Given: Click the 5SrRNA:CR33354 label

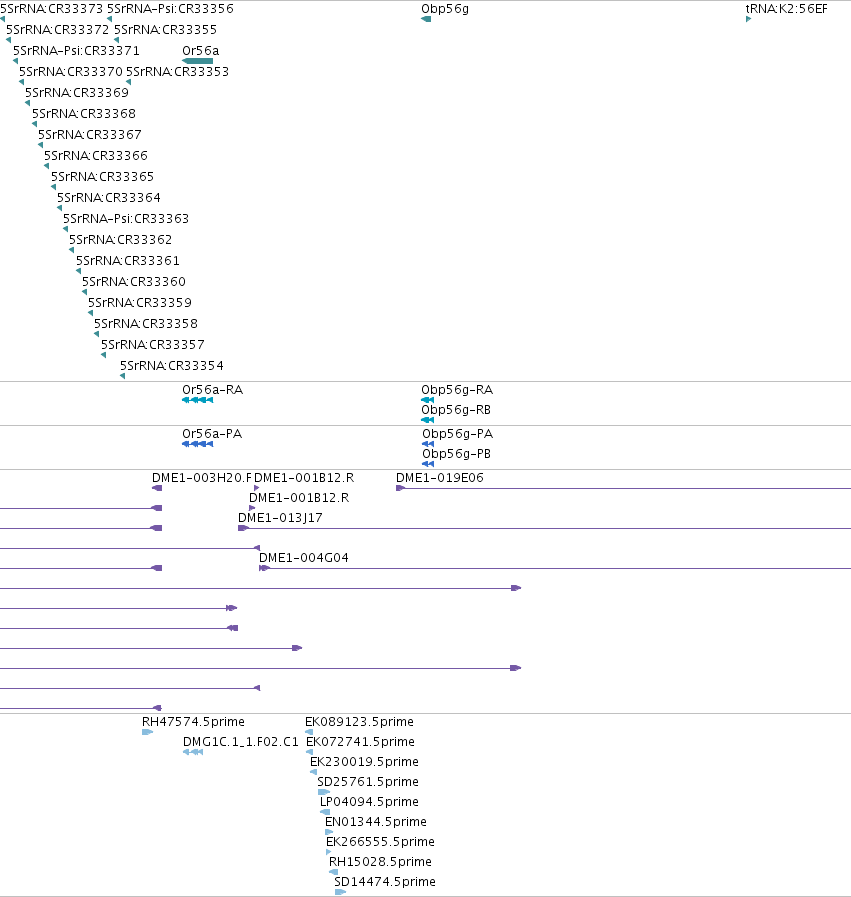Looking at the screenshot, I should (x=172, y=366).
